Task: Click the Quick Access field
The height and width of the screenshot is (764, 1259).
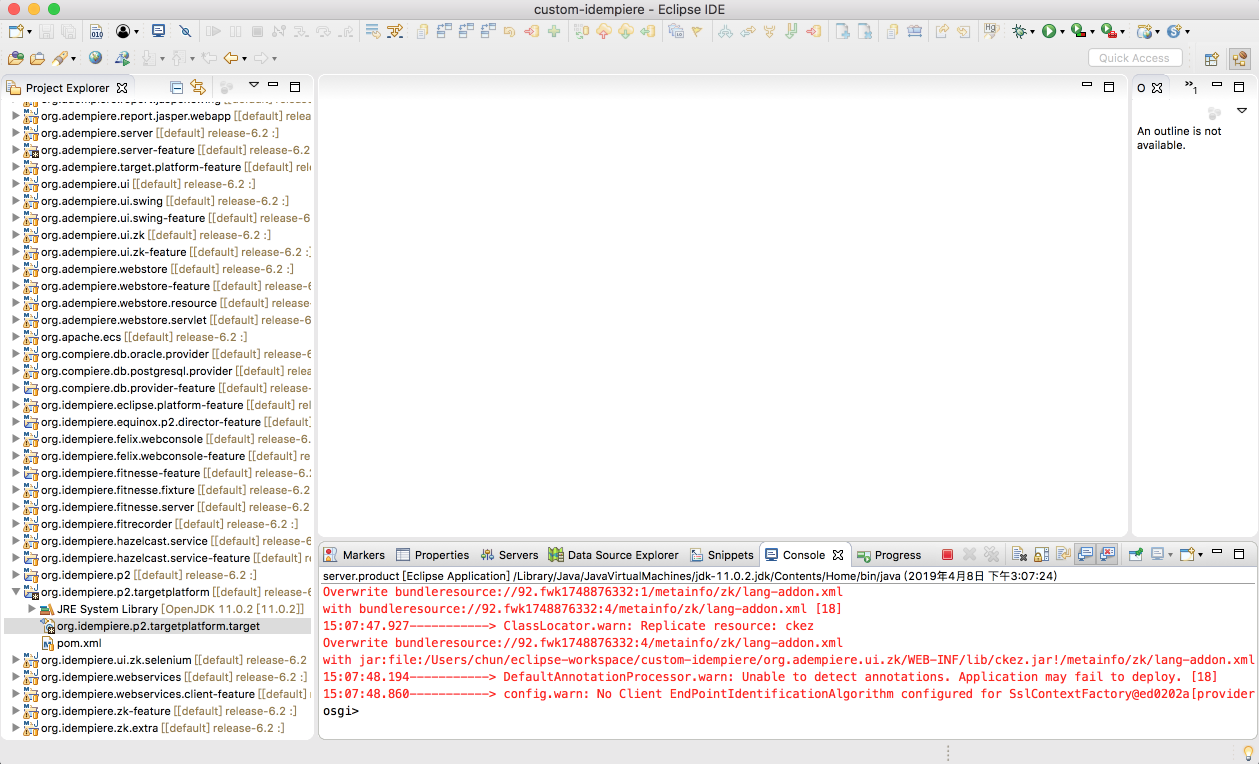Action: [x=1134, y=57]
